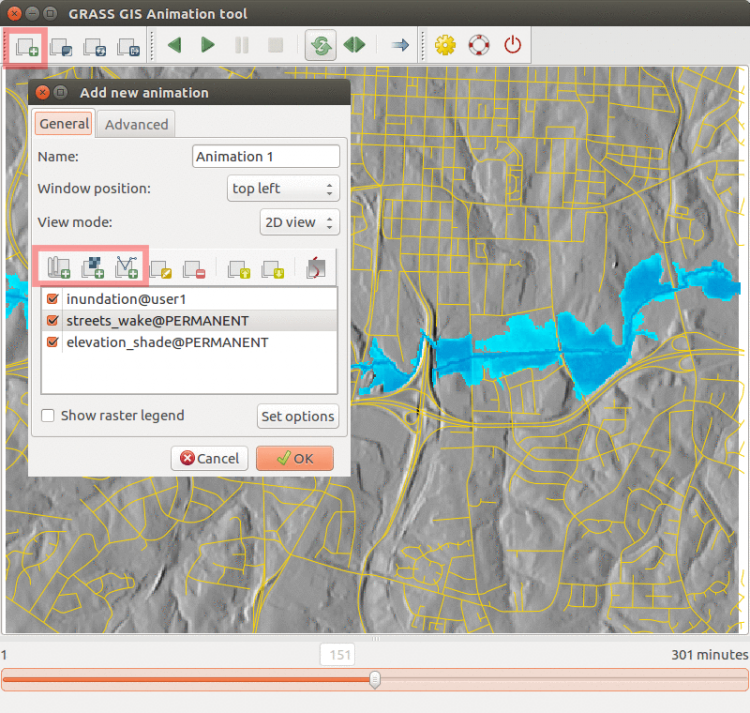Quit animation tool with power icon
This screenshot has height=713, width=750.
pos(513,45)
